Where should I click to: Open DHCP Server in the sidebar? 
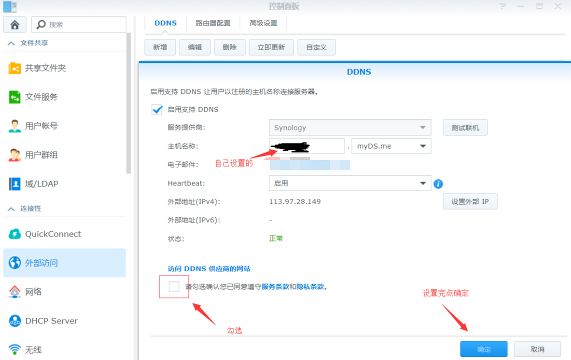51,321
